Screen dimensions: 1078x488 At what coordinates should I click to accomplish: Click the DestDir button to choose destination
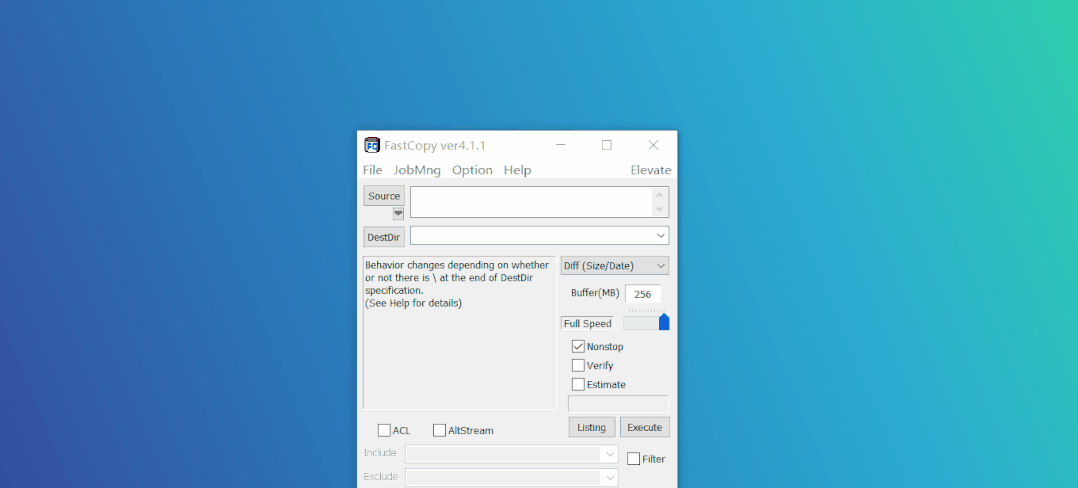pos(384,237)
